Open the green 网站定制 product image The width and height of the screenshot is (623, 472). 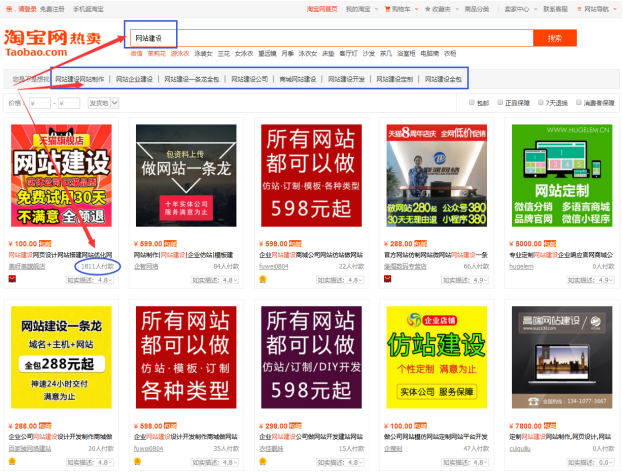tap(562, 175)
